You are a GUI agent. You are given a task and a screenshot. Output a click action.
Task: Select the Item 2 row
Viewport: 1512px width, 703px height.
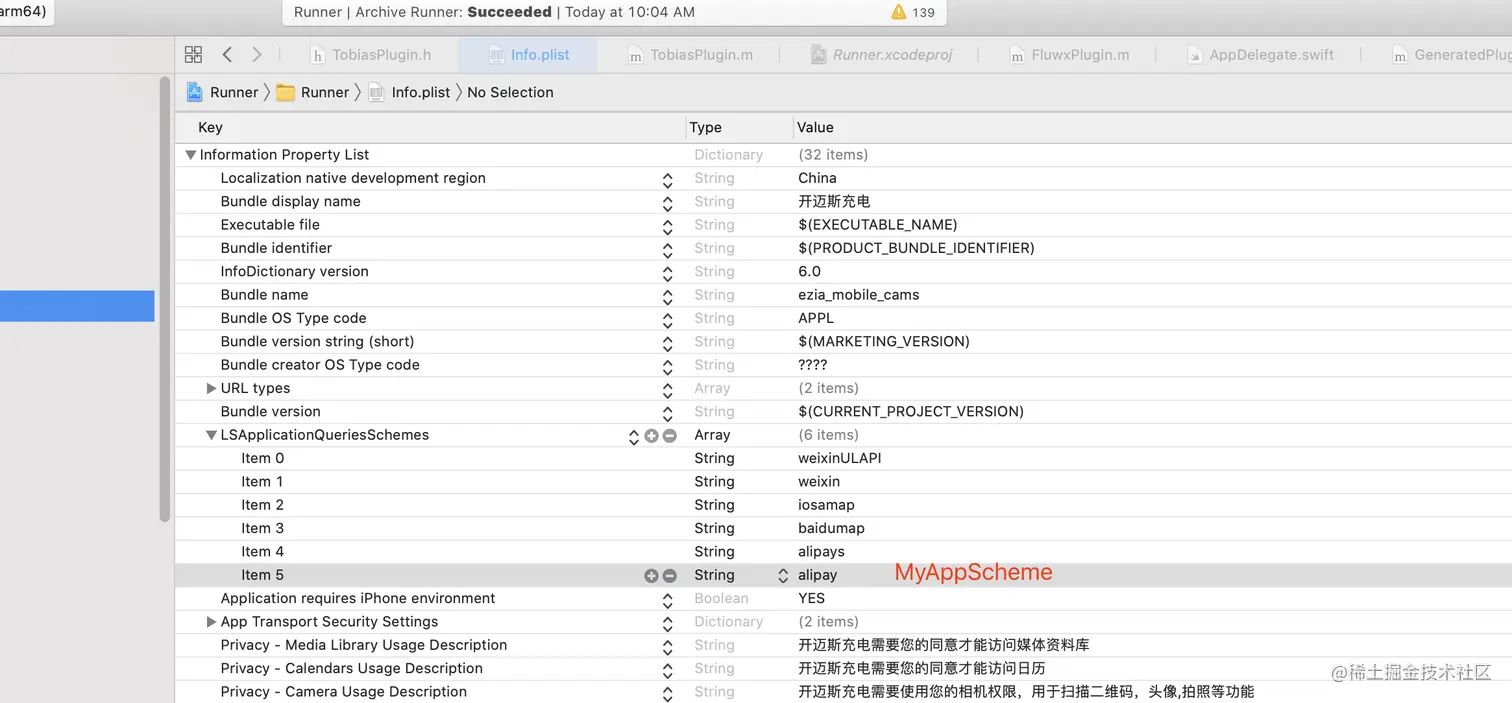tap(843, 505)
